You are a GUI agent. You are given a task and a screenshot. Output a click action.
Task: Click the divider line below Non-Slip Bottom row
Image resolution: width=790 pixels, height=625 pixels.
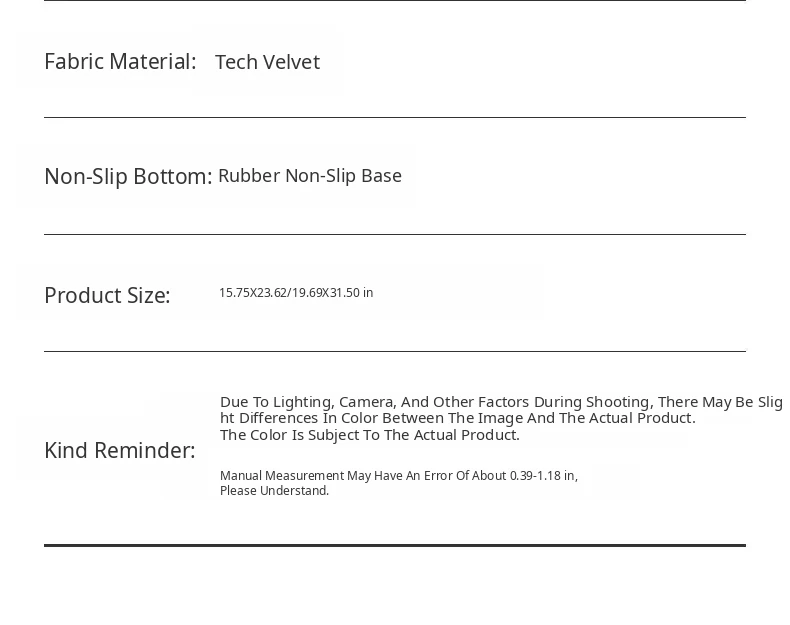(395, 235)
